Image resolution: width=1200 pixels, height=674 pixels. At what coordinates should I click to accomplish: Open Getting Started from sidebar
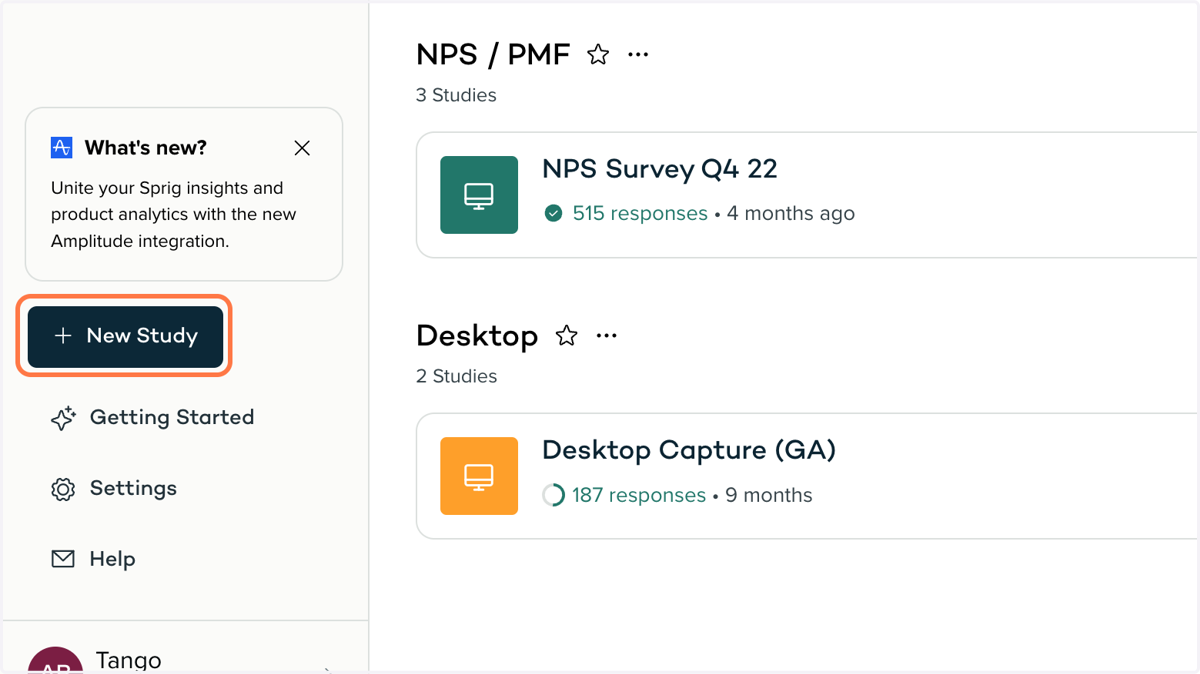click(152, 417)
